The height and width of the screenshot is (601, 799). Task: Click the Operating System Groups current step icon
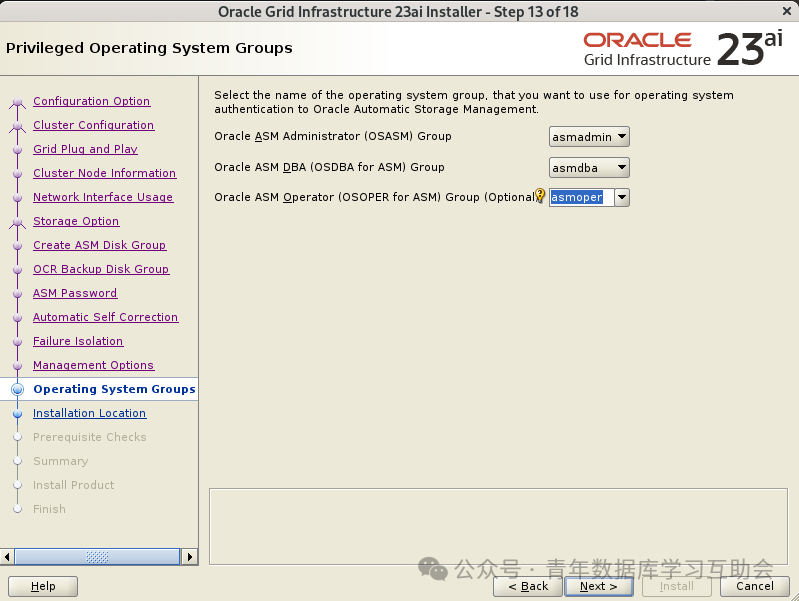17,389
